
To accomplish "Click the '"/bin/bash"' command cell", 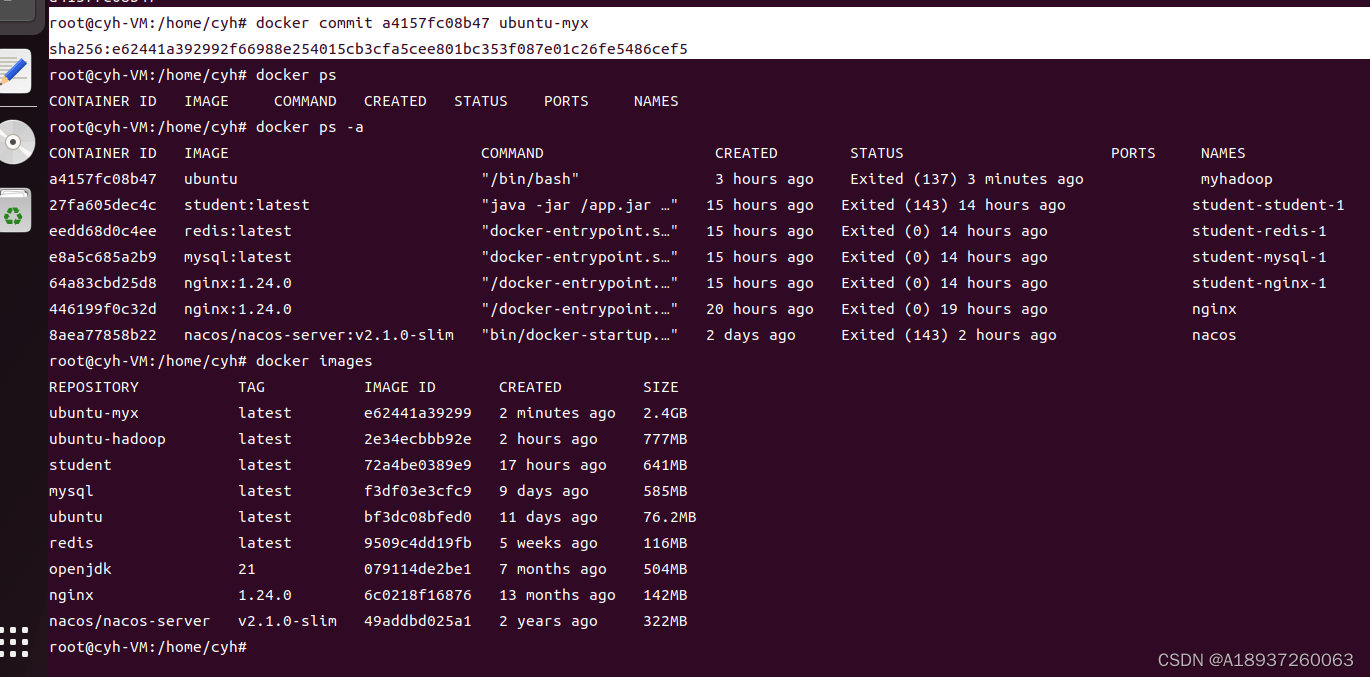I will 530,179.
